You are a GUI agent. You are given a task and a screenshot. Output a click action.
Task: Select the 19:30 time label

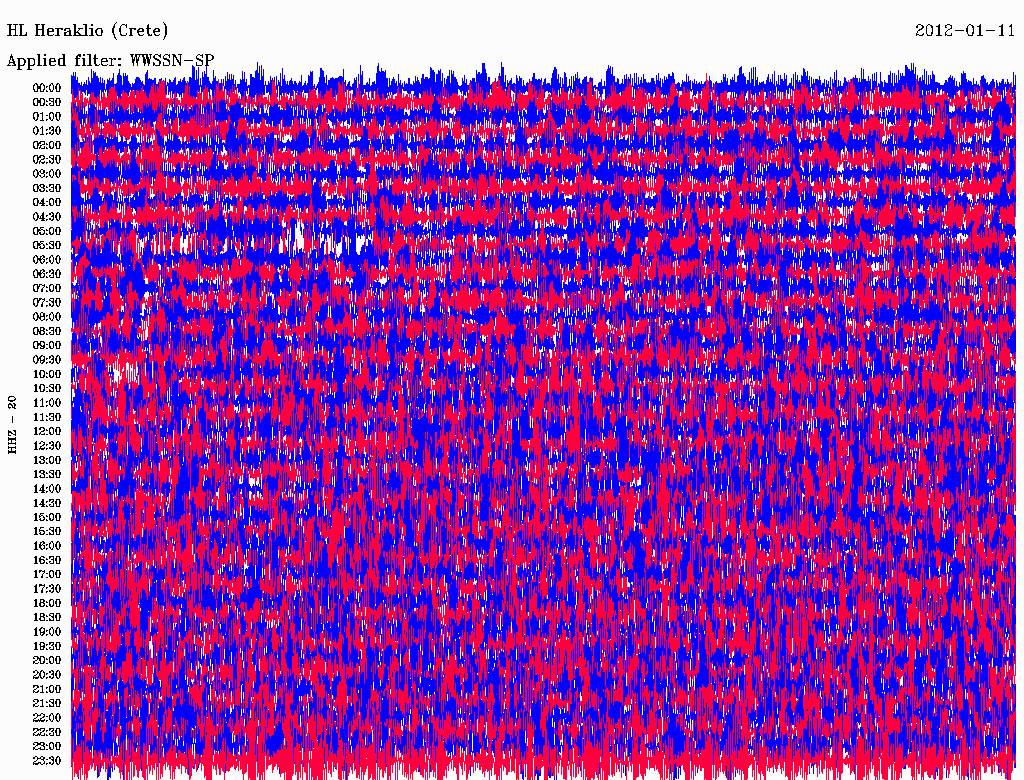point(47,647)
